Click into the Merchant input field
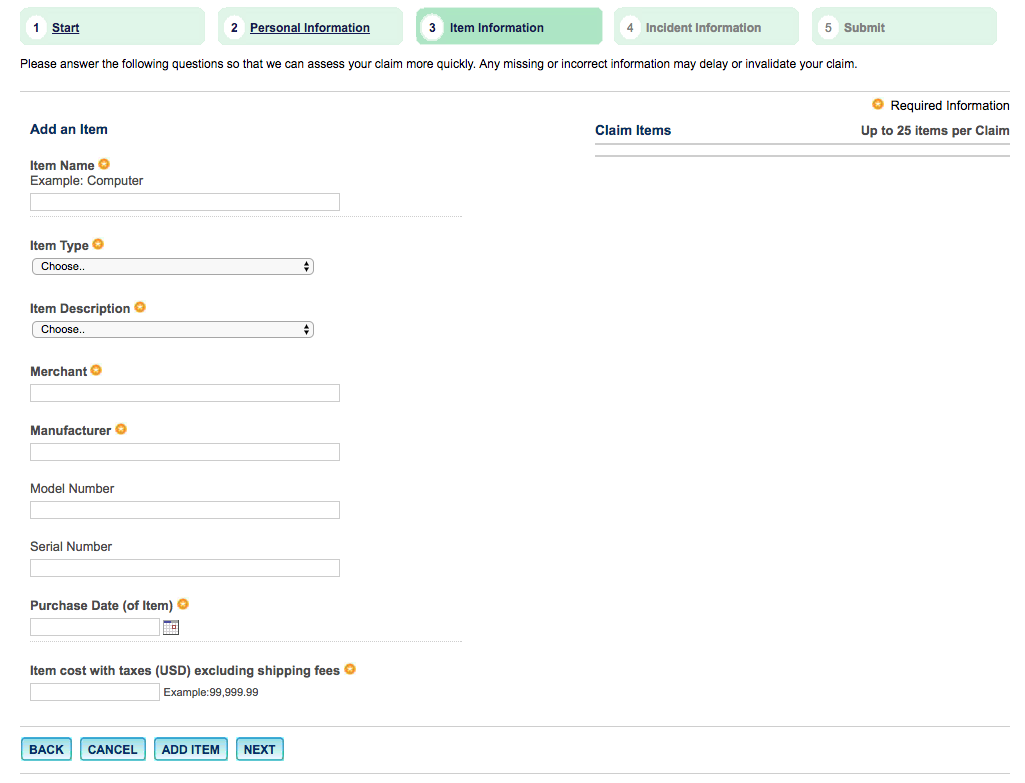Viewport: 1025px width, 783px height. pyautogui.click(x=185, y=393)
